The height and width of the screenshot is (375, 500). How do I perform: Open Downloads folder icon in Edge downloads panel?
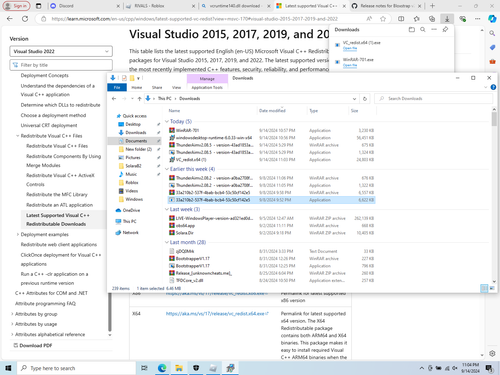(412, 30)
